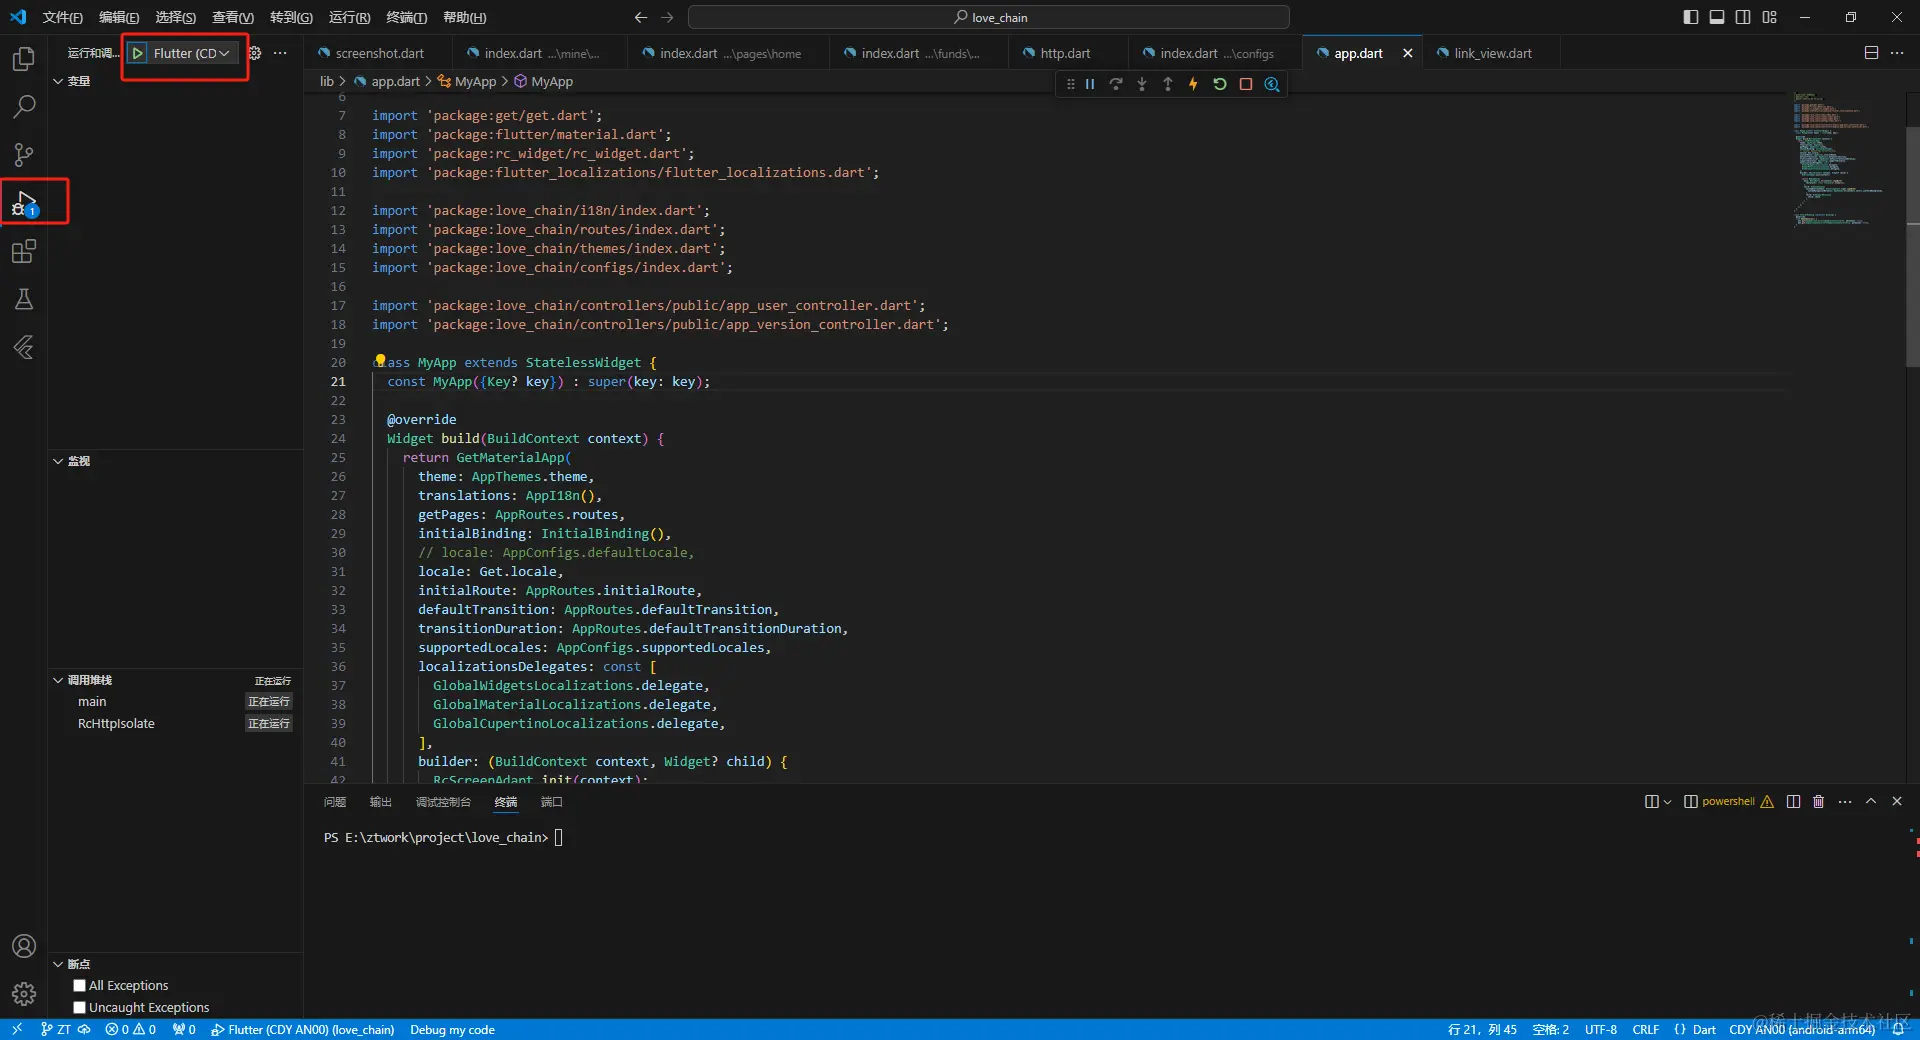Screen dimensions: 1920x1040
Task: Click the Hot Reload lightning icon
Action: [x=1193, y=84]
